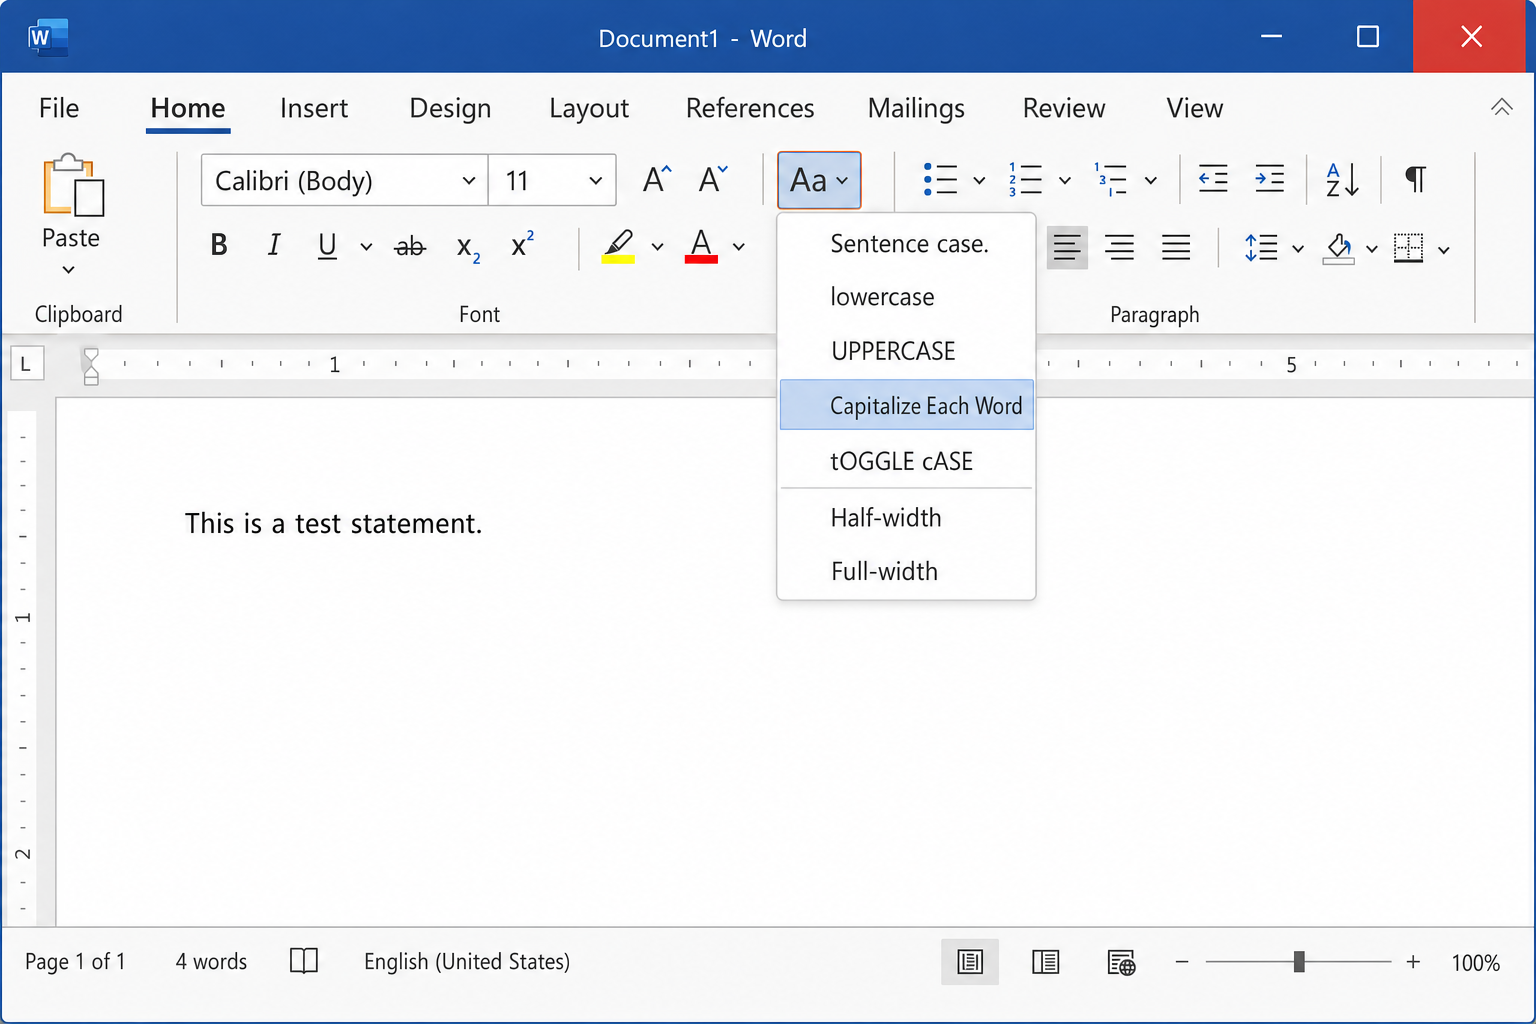
Task: Click the Aa Change Case dropdown button
Action: [x=819, y=180]
